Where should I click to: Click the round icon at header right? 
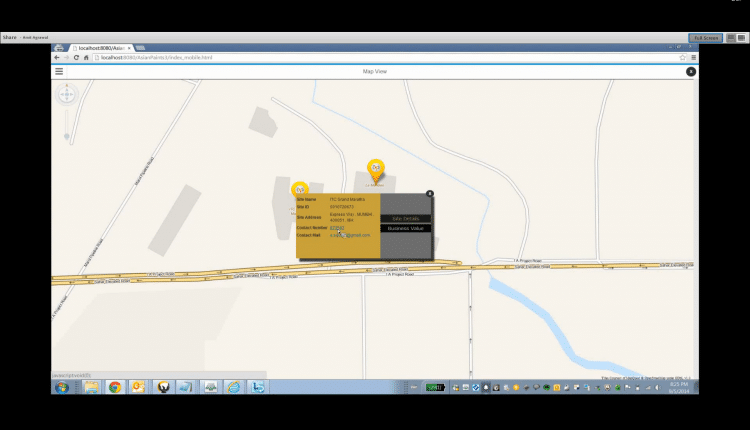click(x=690, y=71)
